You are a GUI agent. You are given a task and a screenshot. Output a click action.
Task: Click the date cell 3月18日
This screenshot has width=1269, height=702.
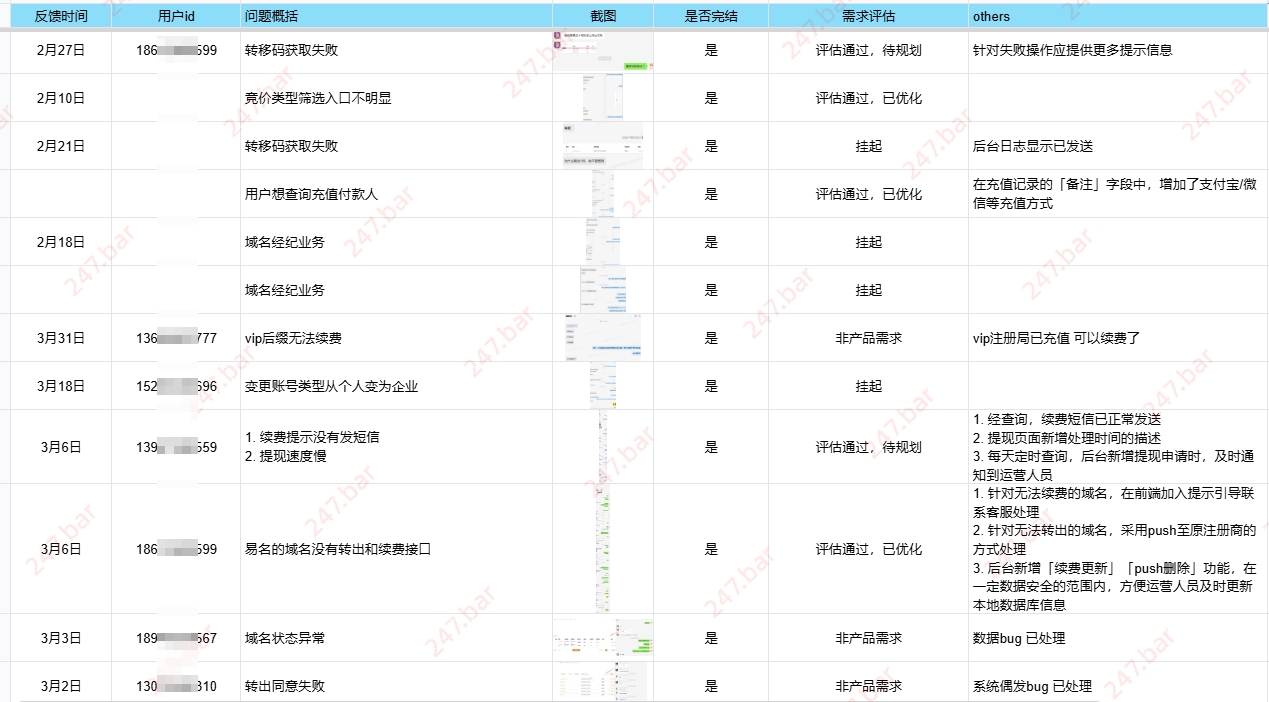59,385
